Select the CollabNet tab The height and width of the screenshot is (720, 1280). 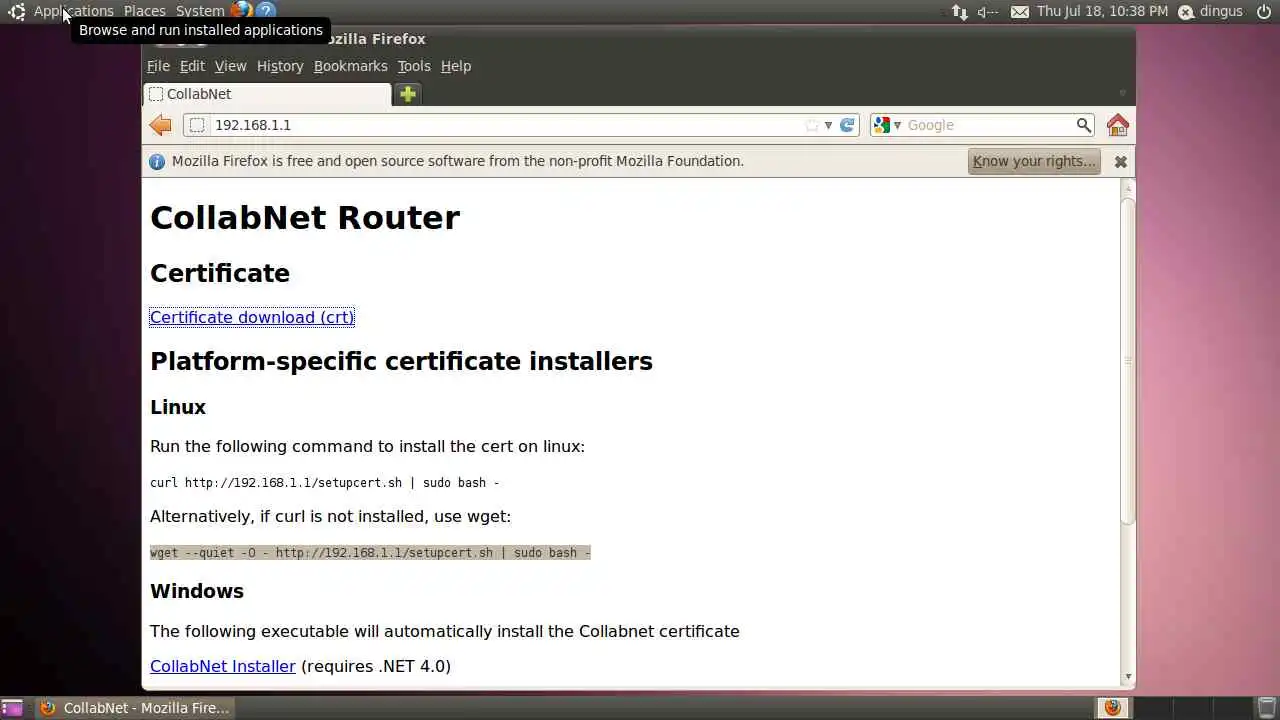pos(267,94)
